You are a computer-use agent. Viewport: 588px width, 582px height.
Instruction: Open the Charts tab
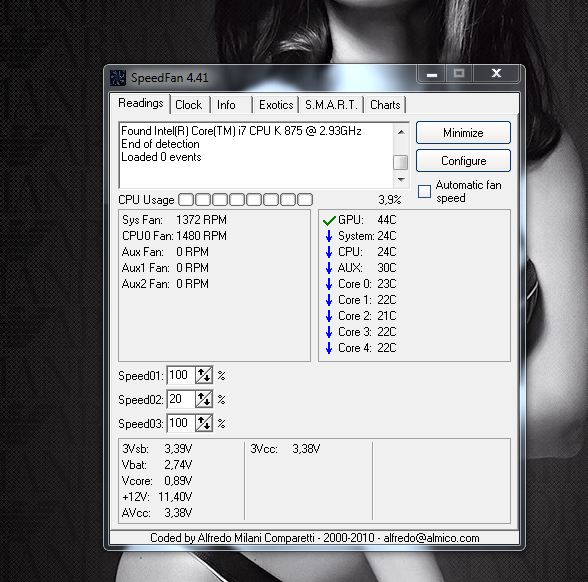coord(385,105)
